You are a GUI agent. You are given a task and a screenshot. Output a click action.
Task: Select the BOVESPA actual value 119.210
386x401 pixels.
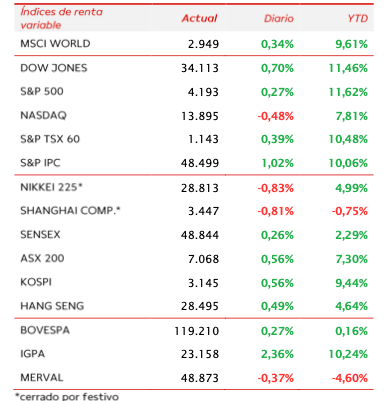[196, 331]
